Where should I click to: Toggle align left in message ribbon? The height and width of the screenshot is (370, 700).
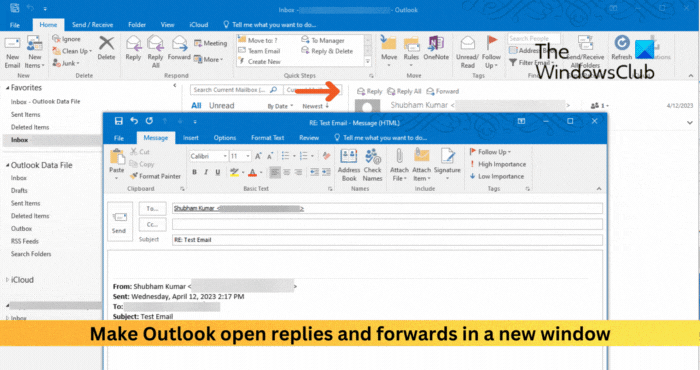275,172
